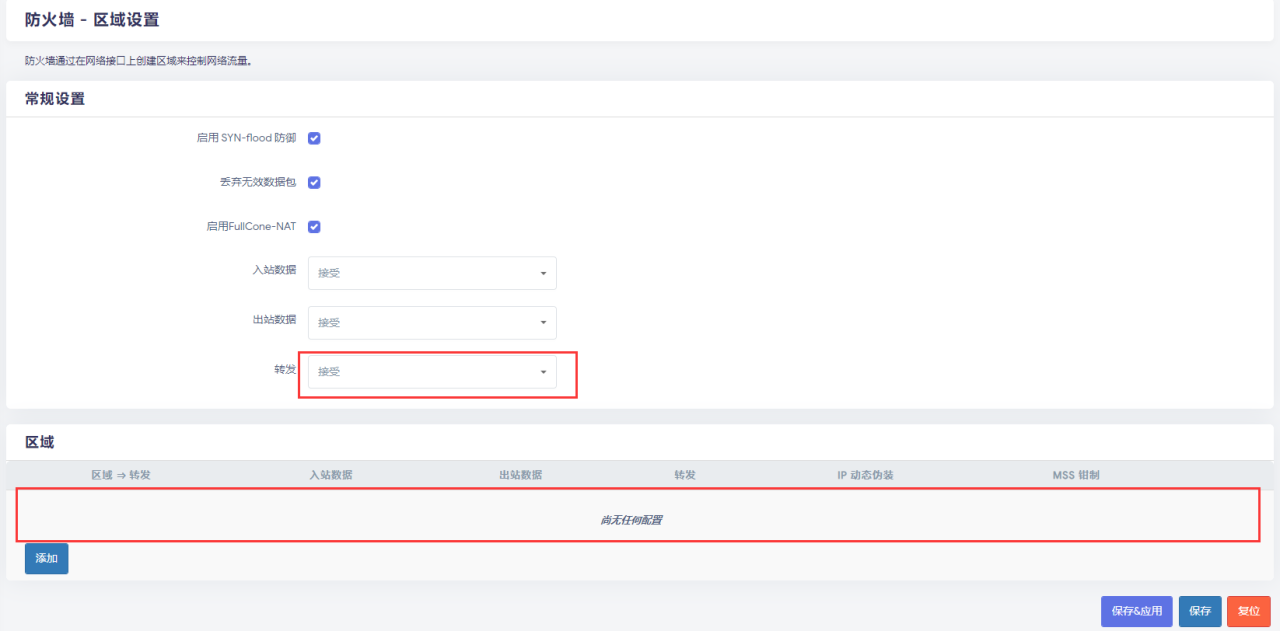The image size is (1280, 631).
Task: Click the 区域 ⇒ 转发 column header
Action: (x=120, y=475)
